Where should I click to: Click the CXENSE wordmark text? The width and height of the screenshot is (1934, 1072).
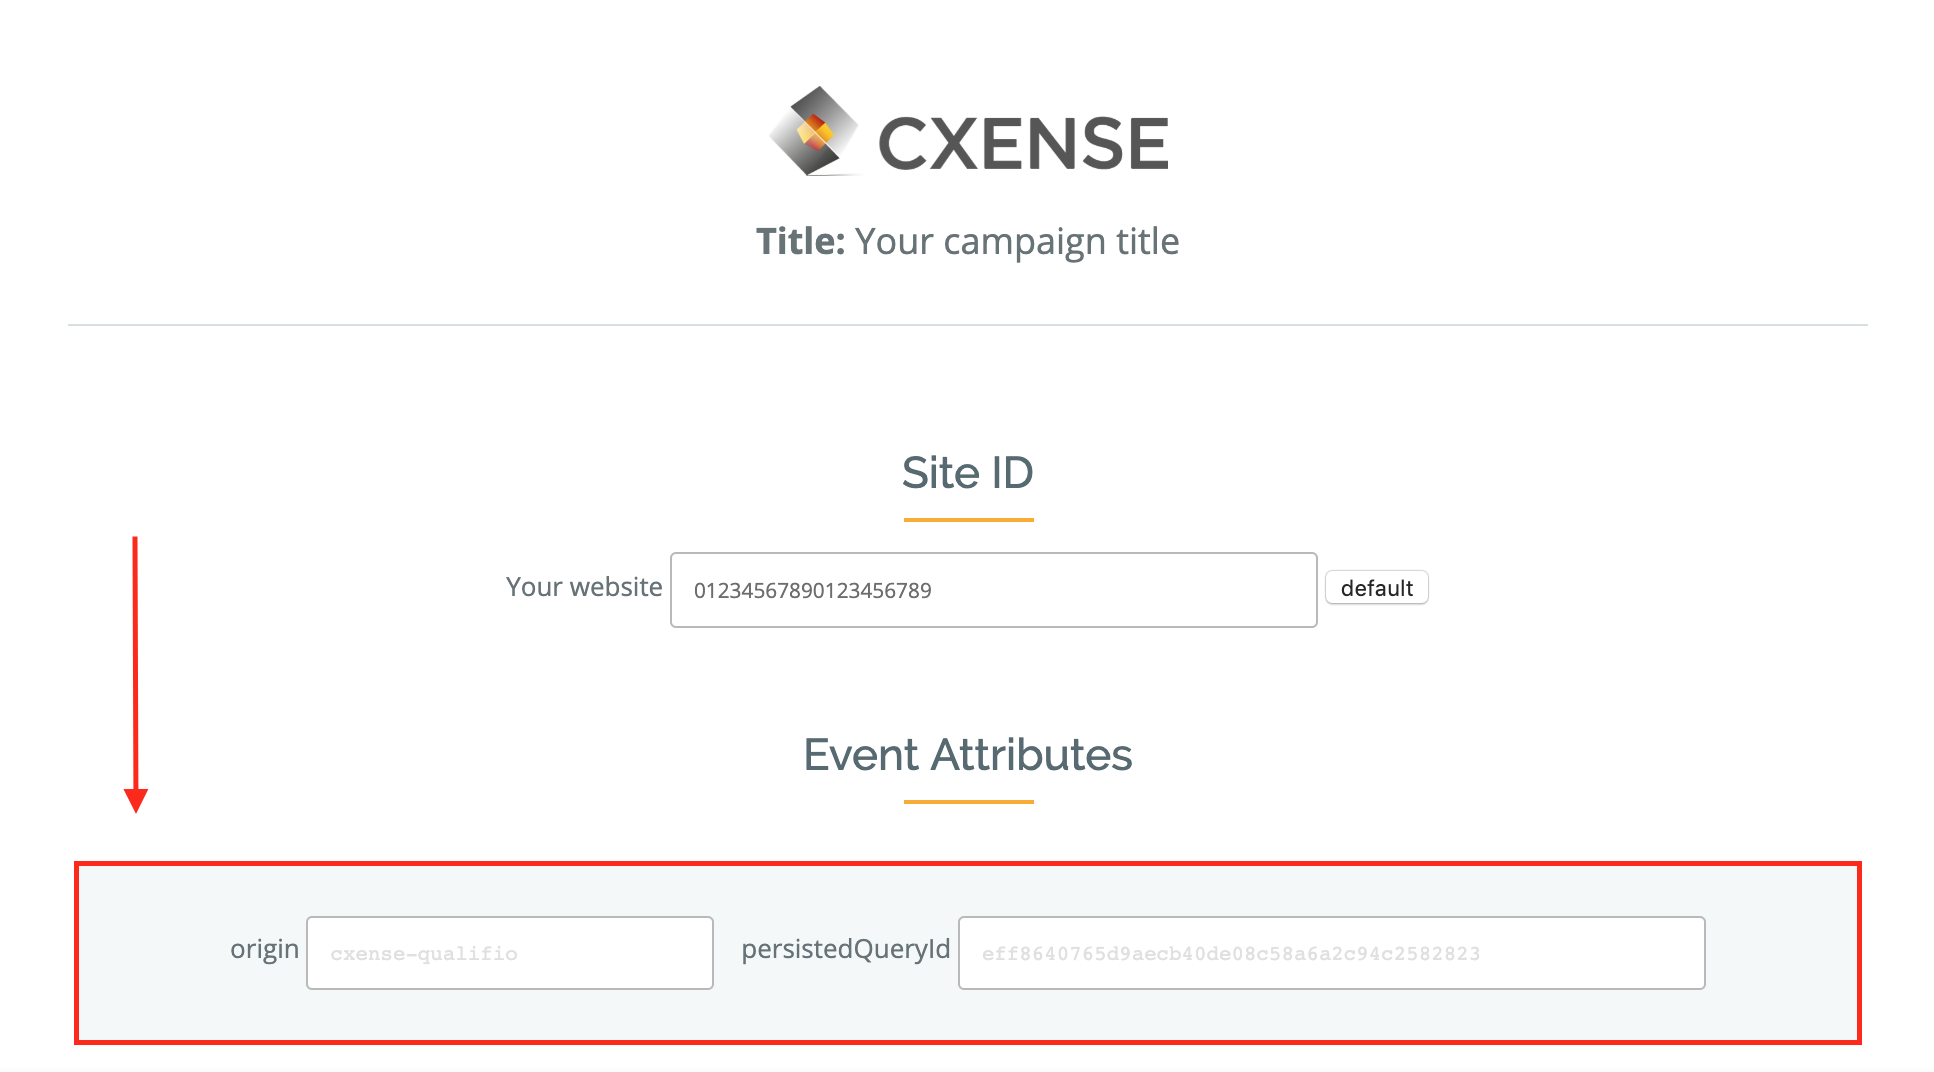coord(1023,143)
